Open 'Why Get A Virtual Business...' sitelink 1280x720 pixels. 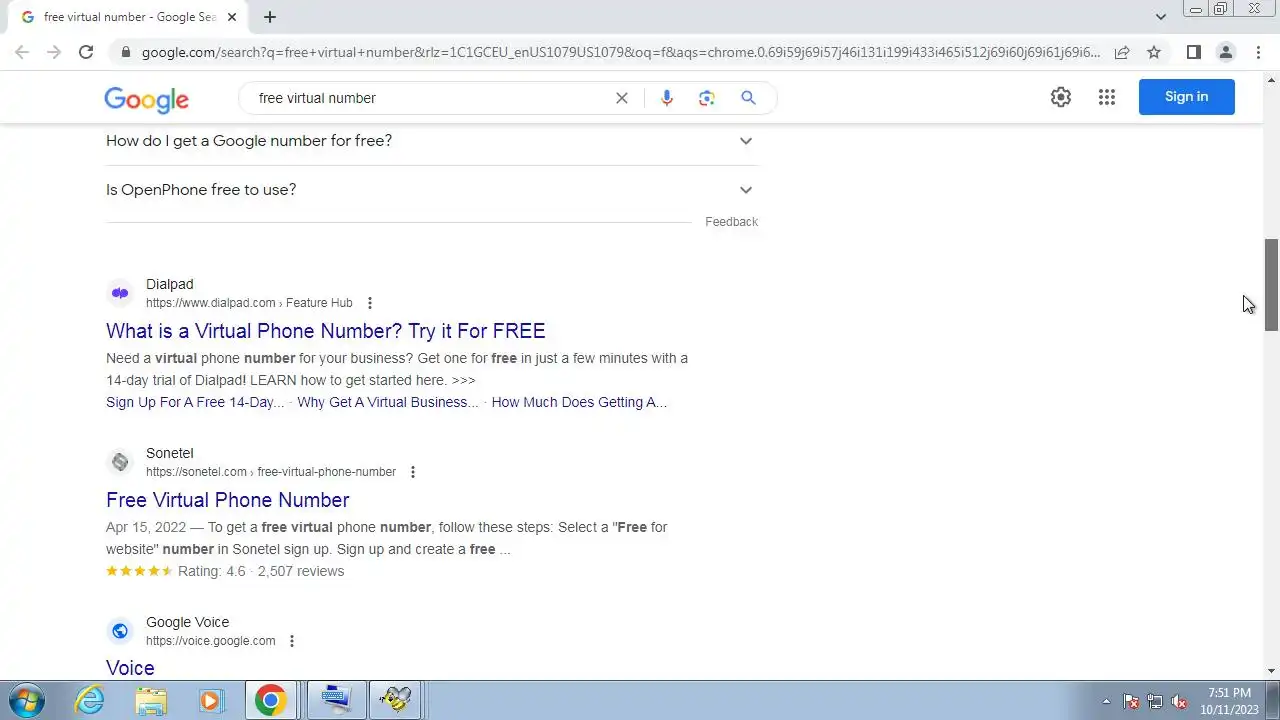pyautogui.click(x=388, y=402)
